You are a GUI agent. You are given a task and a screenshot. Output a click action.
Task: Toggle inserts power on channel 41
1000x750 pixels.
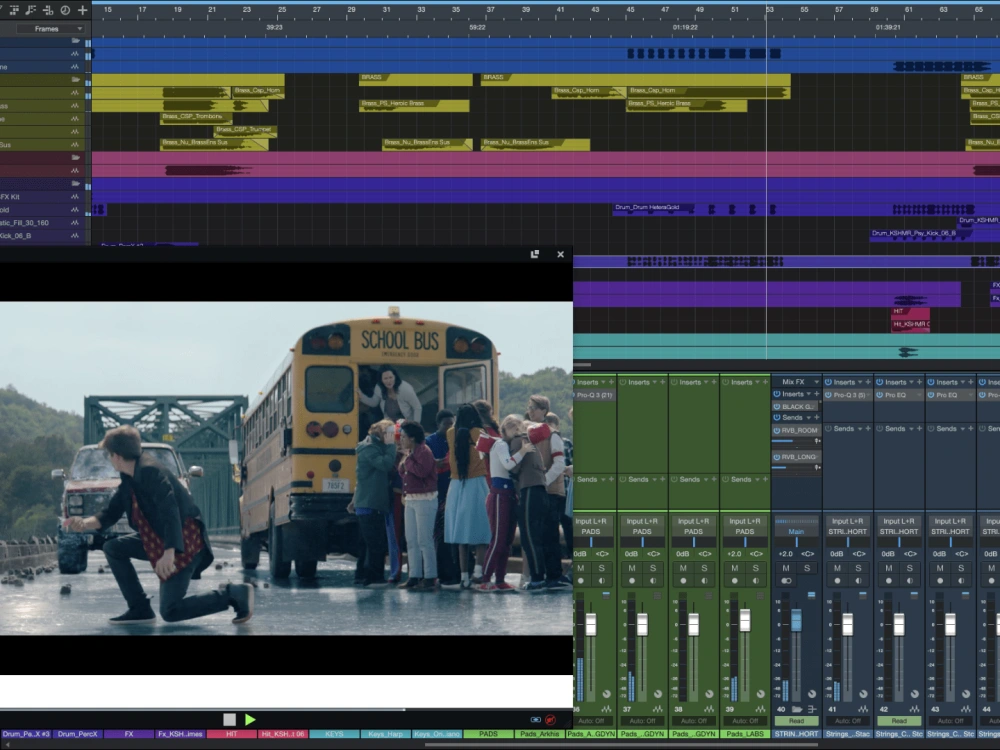(x=828, y=382)
